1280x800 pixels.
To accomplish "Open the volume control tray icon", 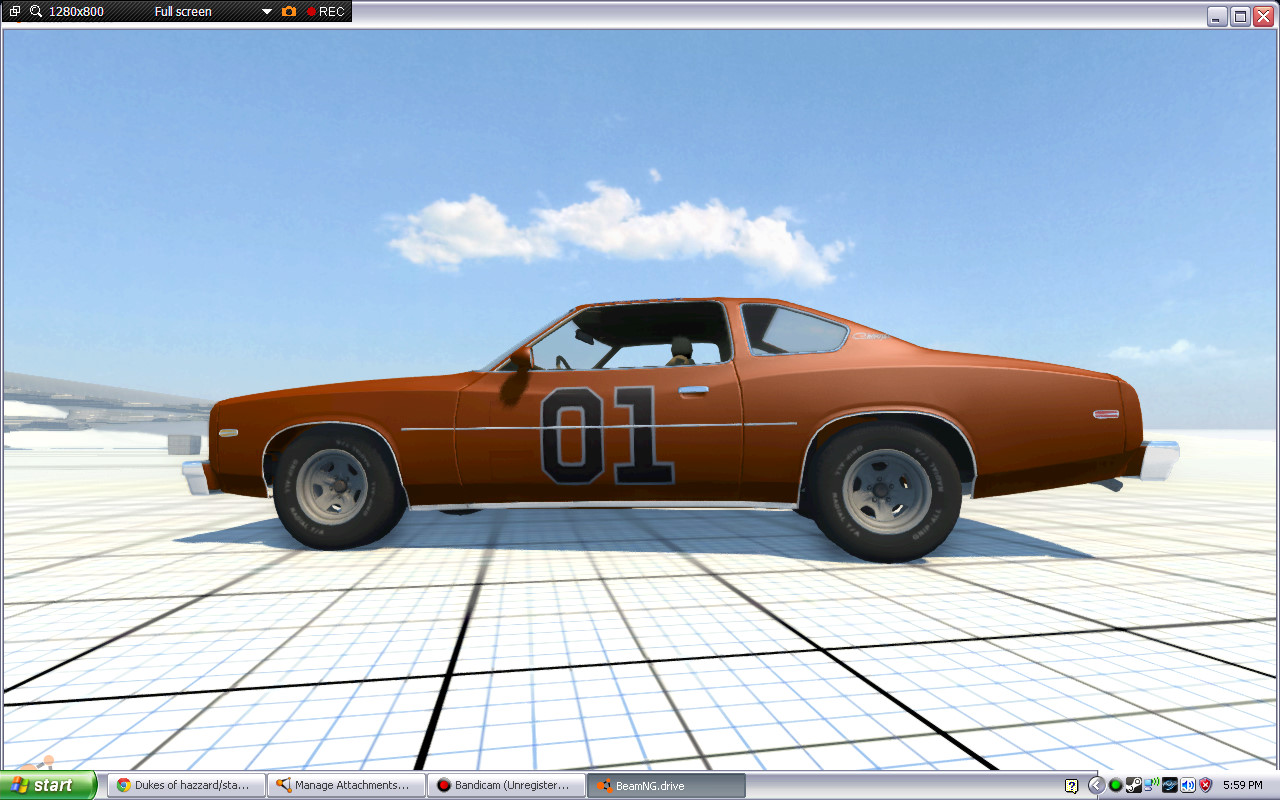I will coord(1188,785).
